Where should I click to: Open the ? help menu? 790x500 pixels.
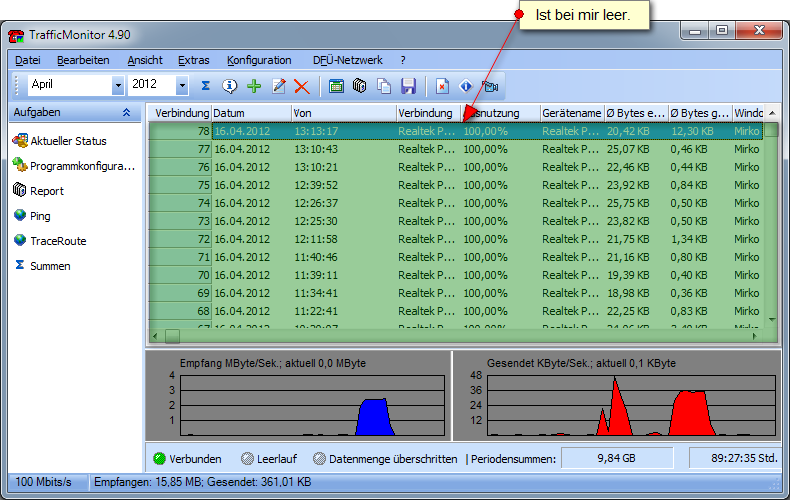pyautogui.click(x=403, y=60)
